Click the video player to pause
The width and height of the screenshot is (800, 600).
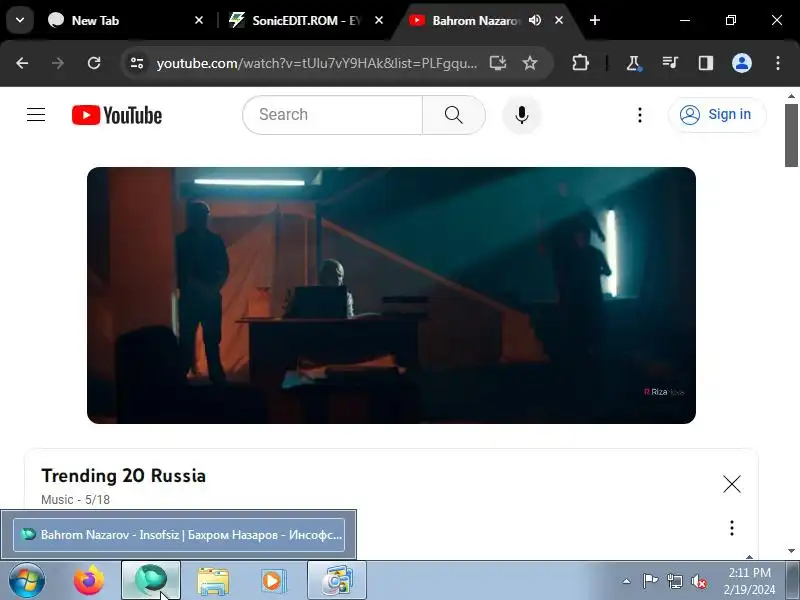tap(391, 295)
